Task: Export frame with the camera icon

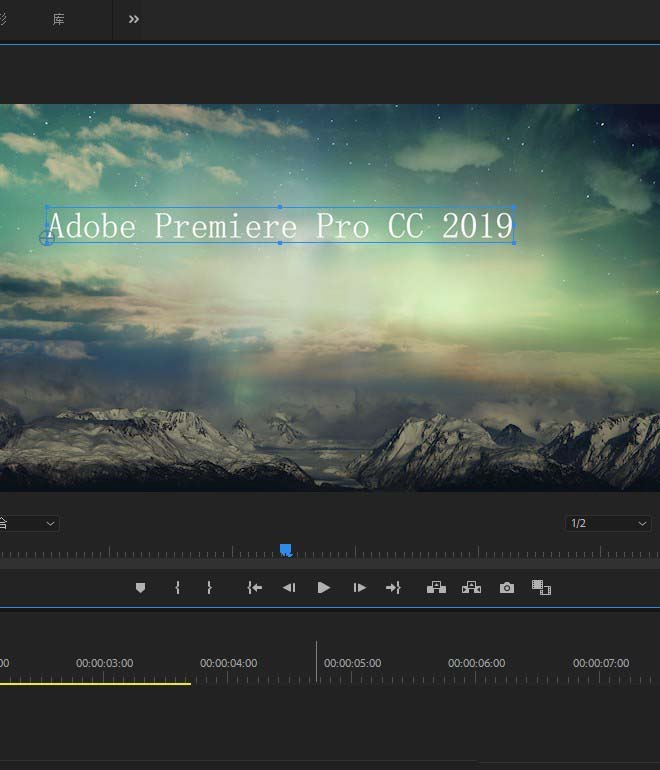Action: click(507, 588)
